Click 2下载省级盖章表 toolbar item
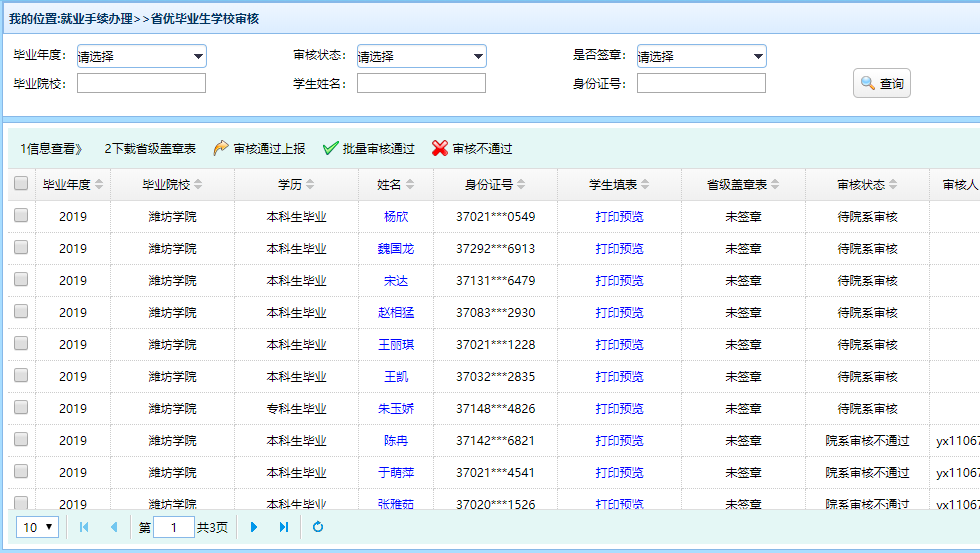 [150, 149]
